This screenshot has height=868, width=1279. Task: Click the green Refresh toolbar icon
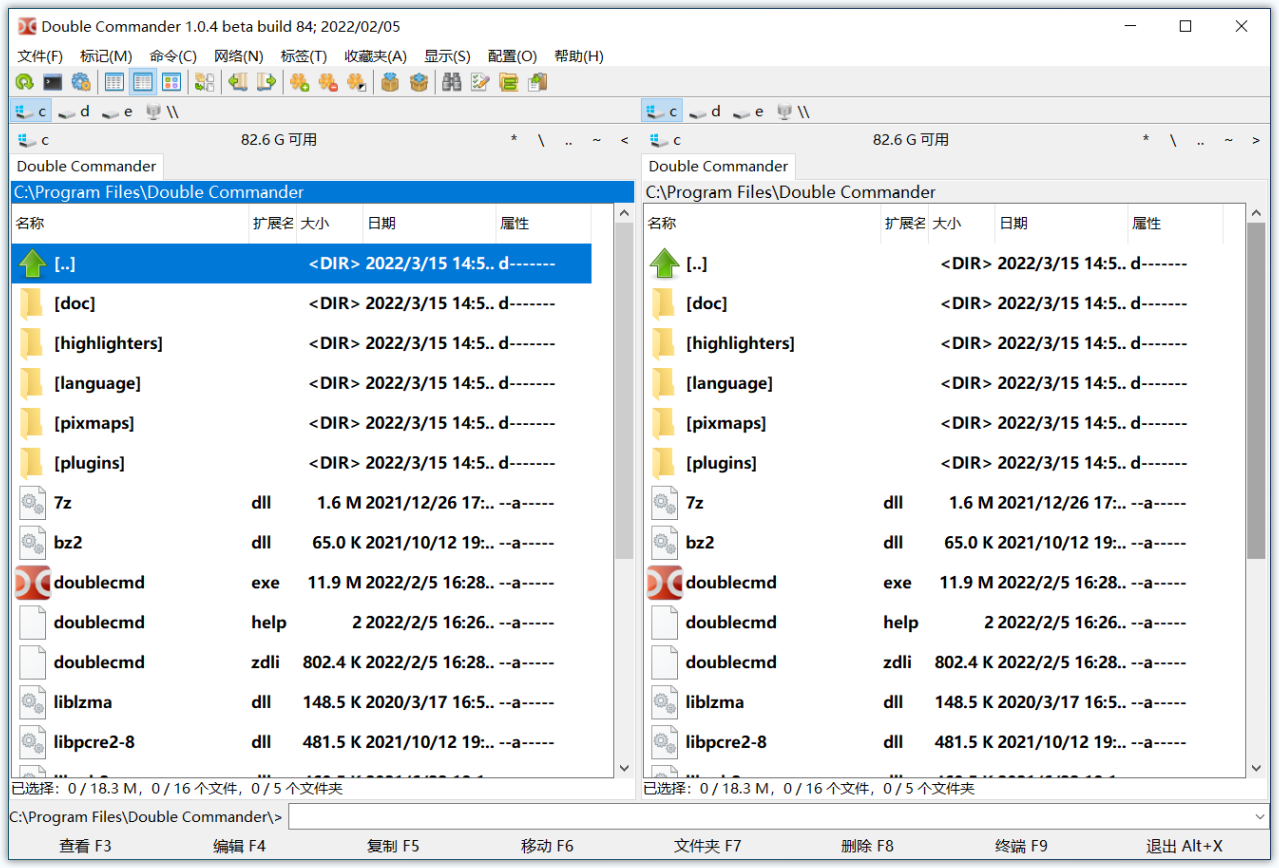(24, 82)
